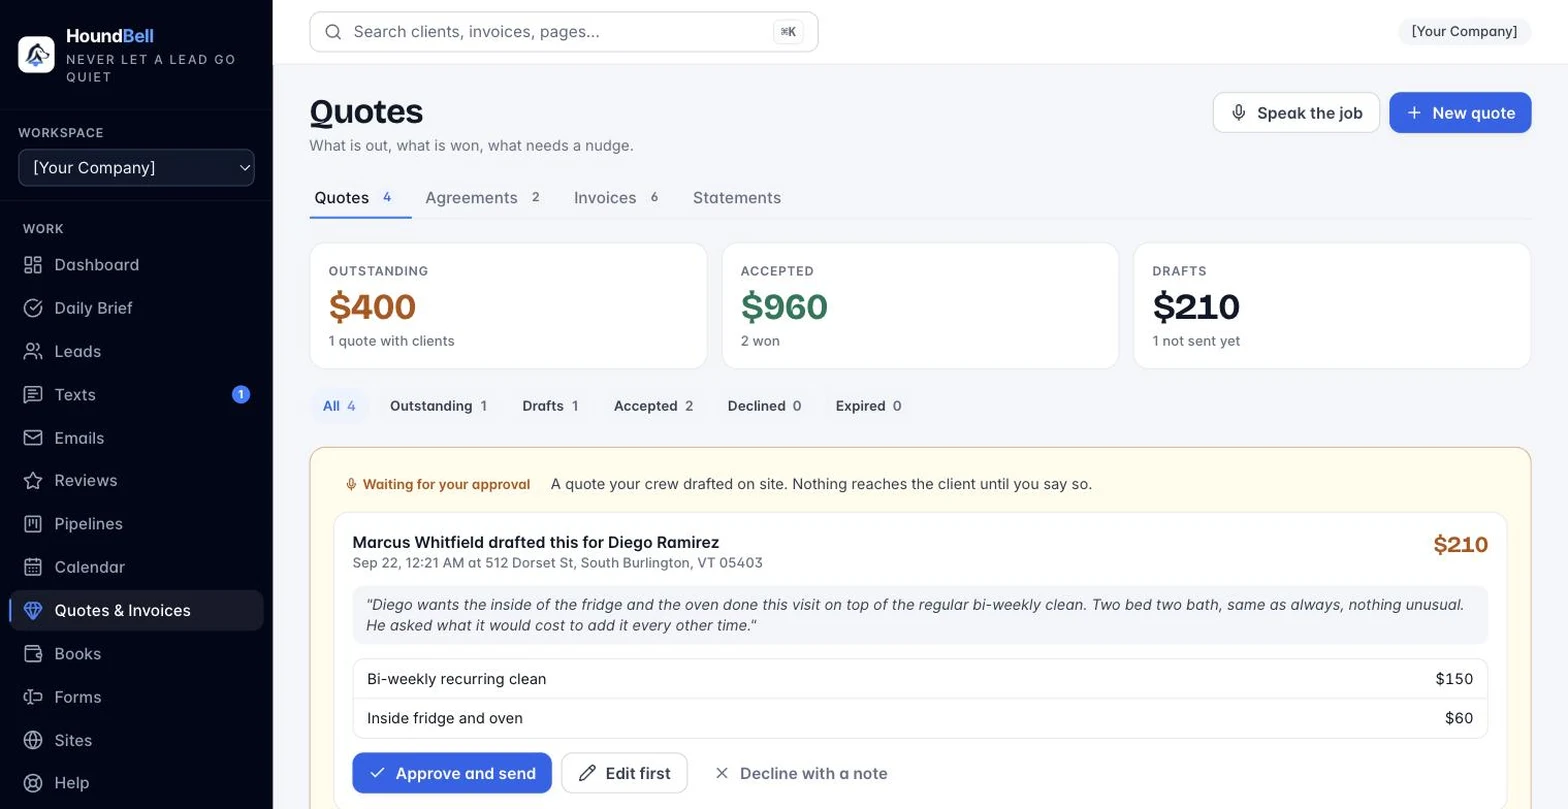Click the Inside fridge and oven line item

(x=920, y=718)
